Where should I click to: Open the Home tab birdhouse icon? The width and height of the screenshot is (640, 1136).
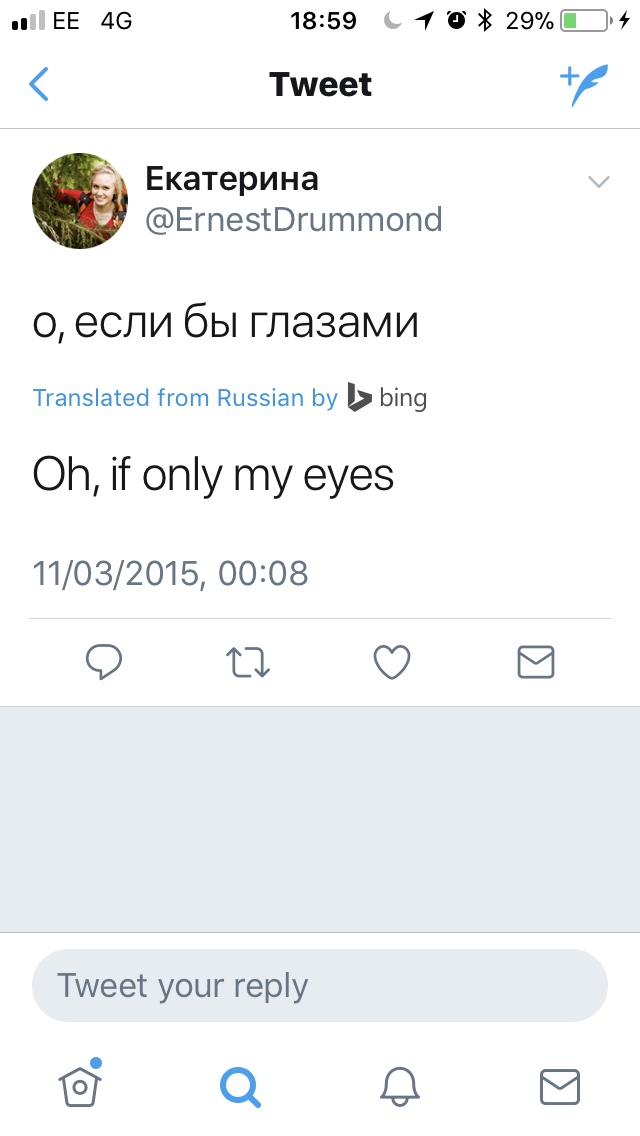point(81,1084)
